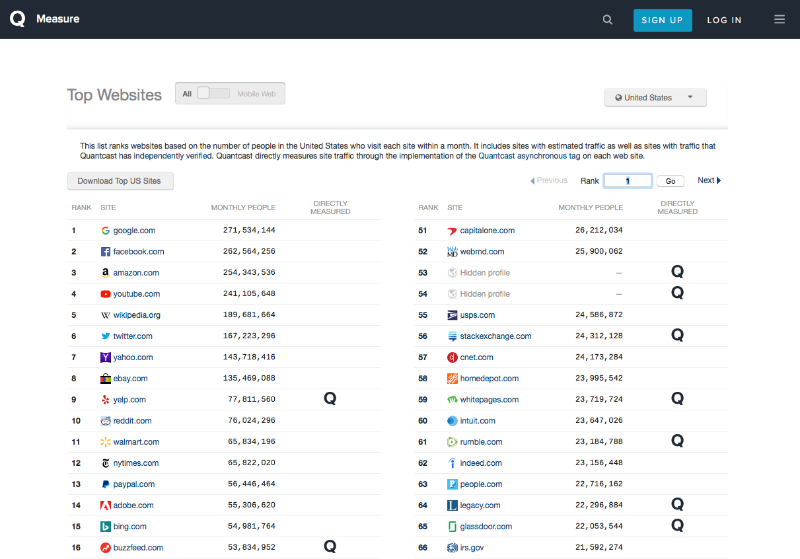Open the people.com site link
This screenshot has height=559, width=800.
(481, 484)
